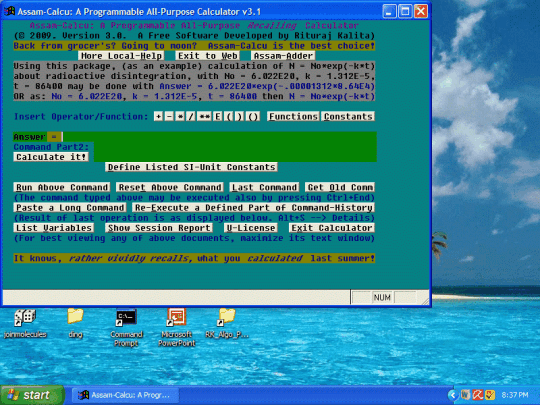The image size is (540, 405).
Task: Click the red system tray icon
Action: click(477, 395)
